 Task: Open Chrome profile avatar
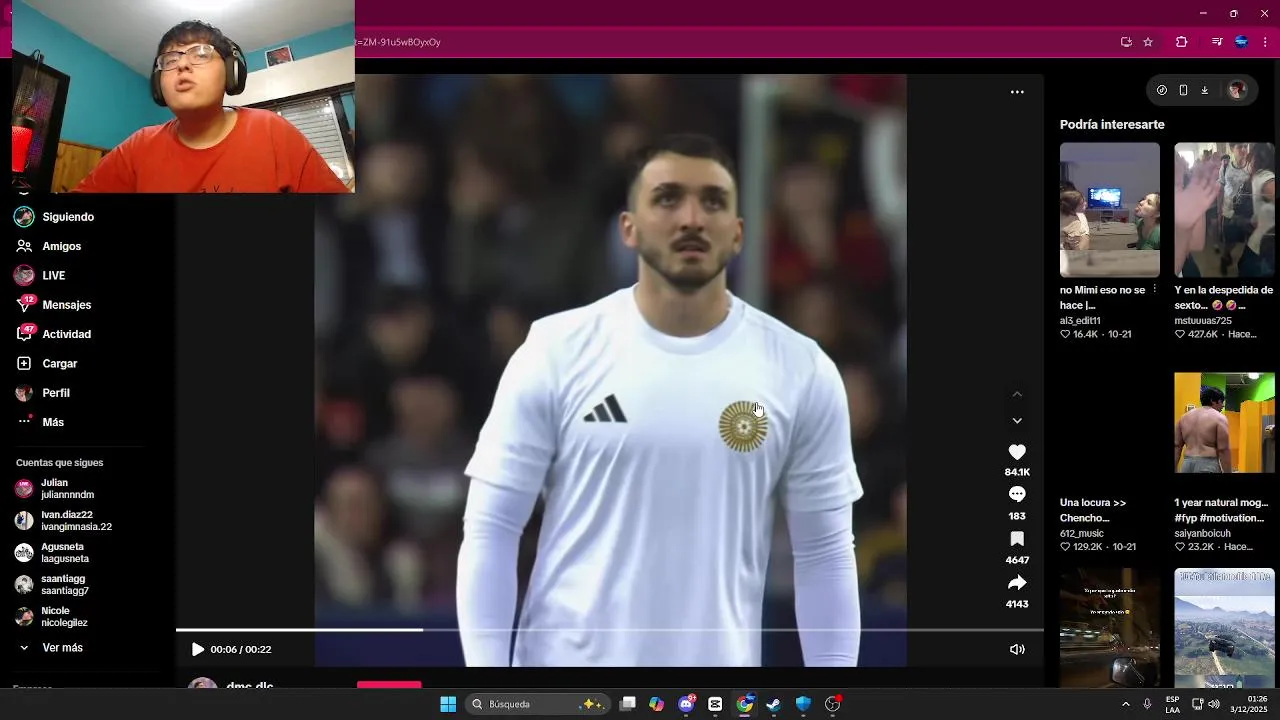1241,42
